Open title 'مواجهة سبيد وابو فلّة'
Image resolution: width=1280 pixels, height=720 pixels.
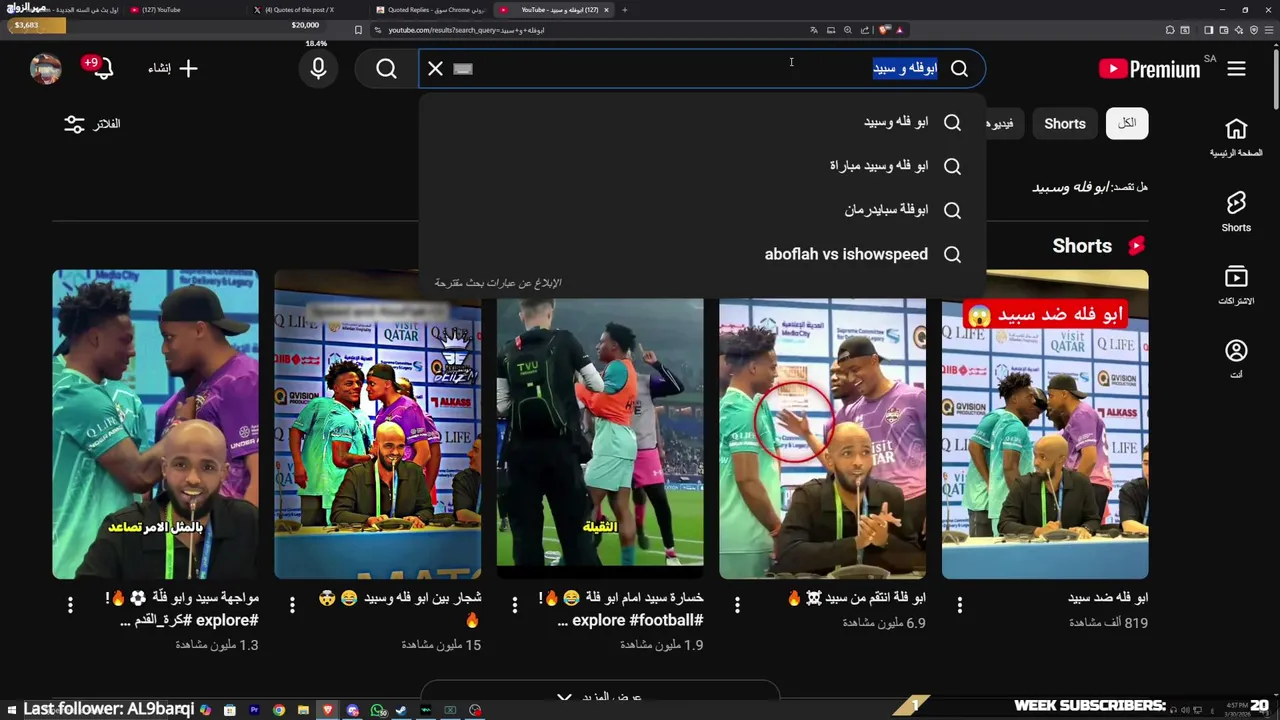182,609
